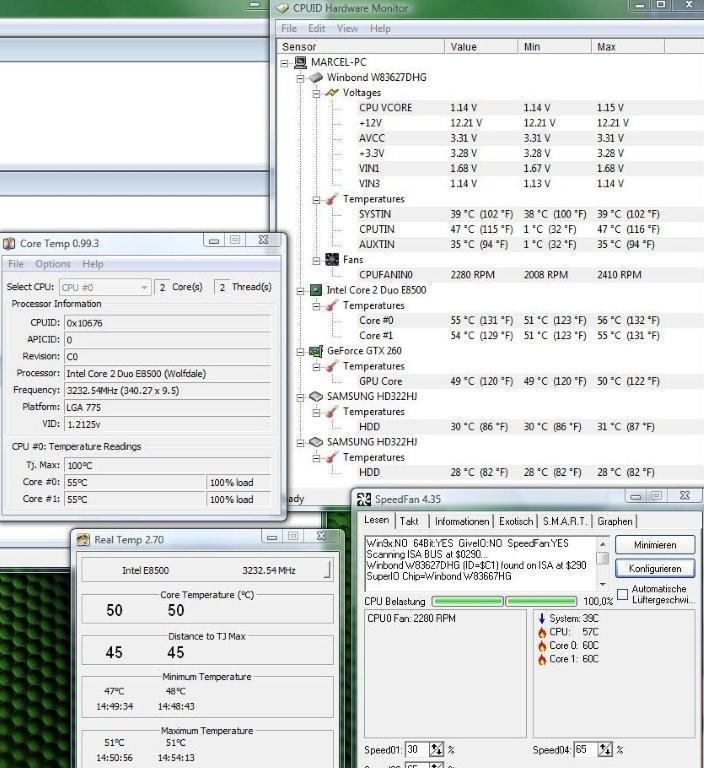This screenshot has height=768, width=704.
Task: Open Edit menu in Hardware Monitor
Action: [316, 28]
